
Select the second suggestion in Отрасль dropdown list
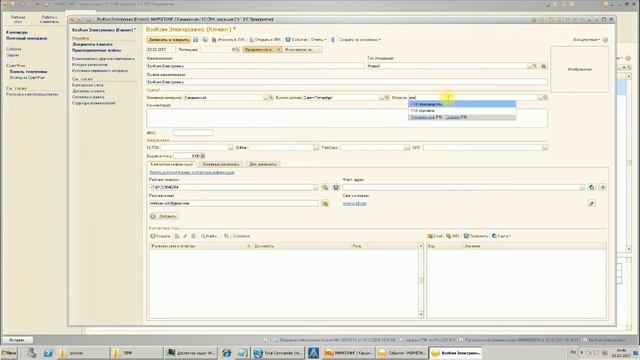pos(462,111)
